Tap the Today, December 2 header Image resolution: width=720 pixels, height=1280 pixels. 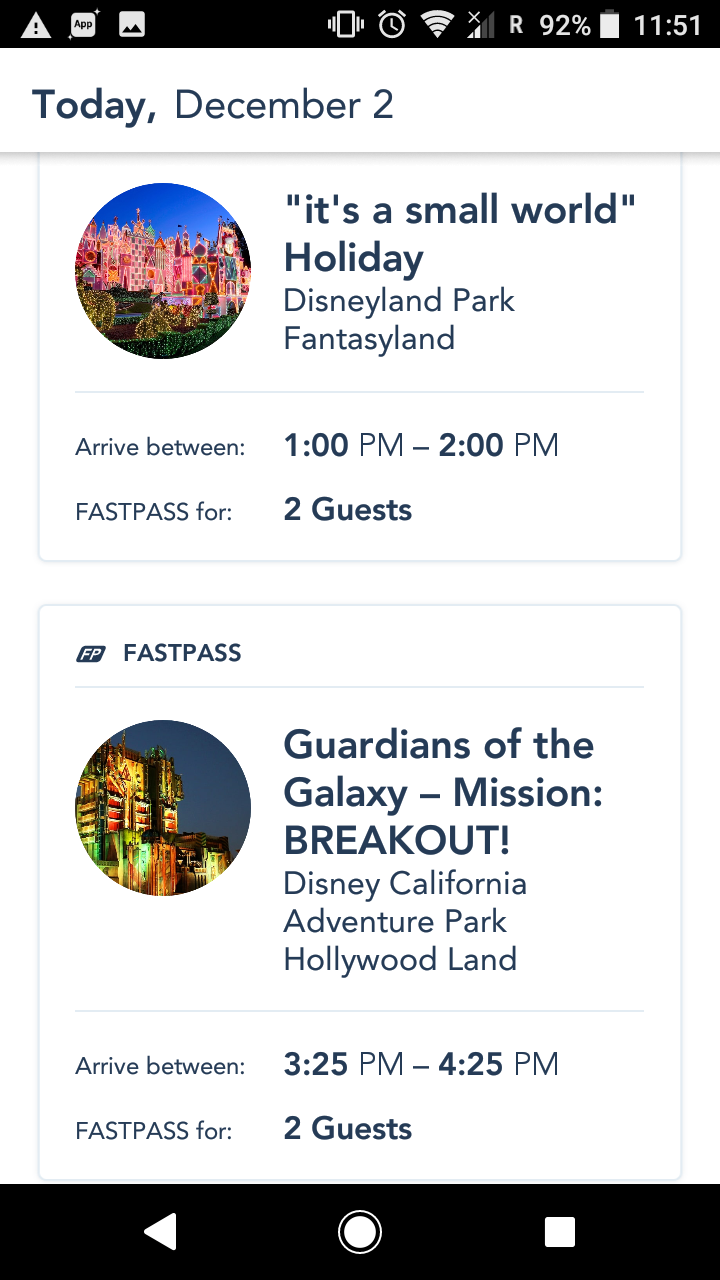pos(213,105)
